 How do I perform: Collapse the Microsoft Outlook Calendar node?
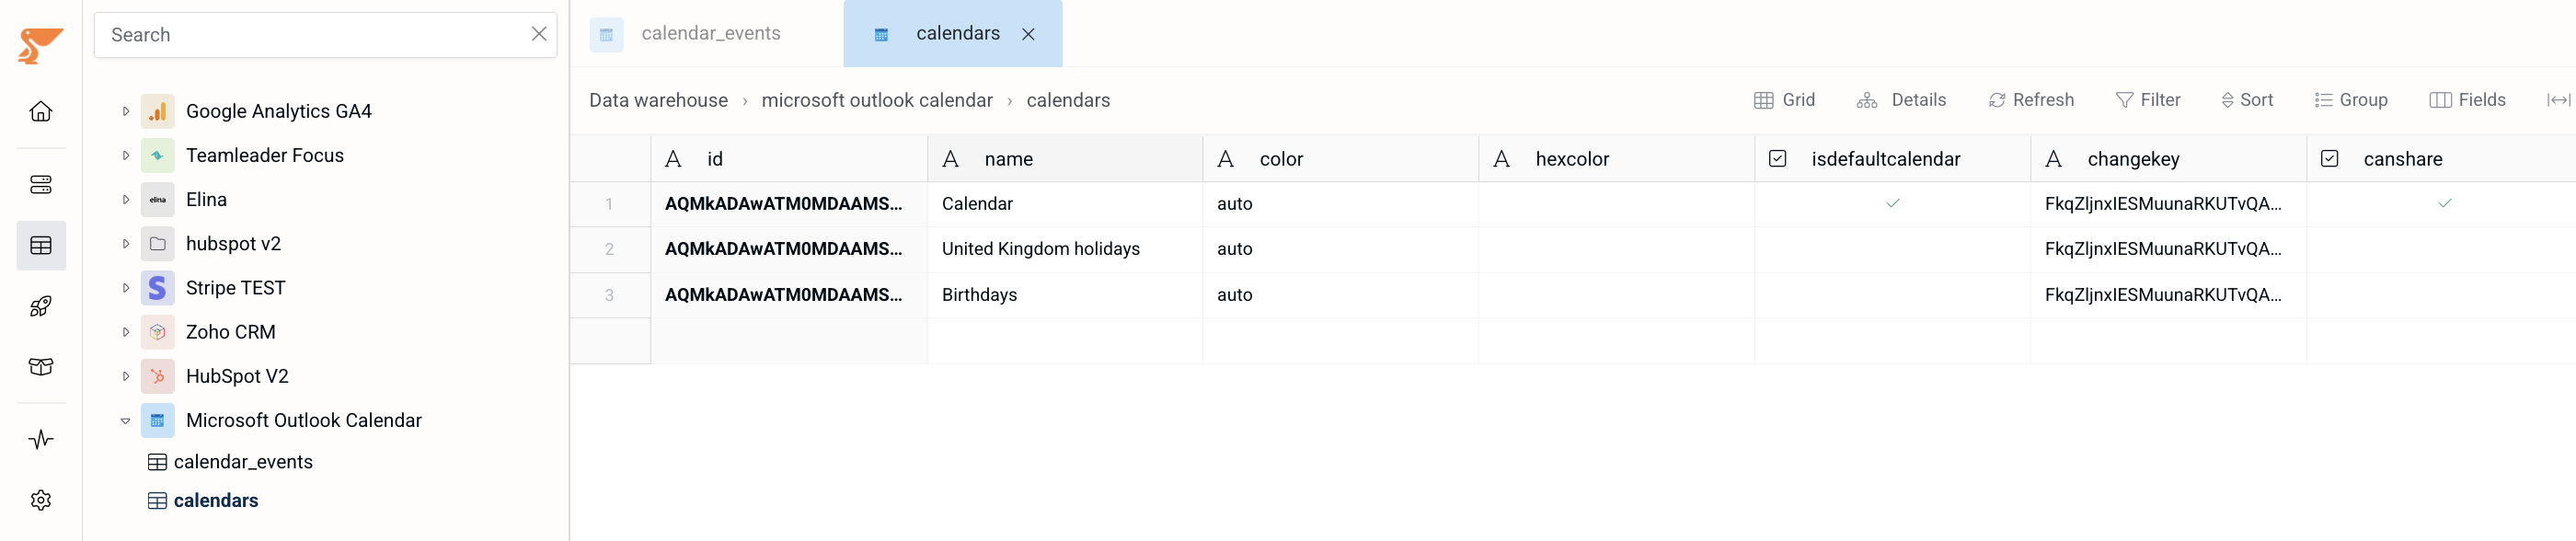pos(126,421)
